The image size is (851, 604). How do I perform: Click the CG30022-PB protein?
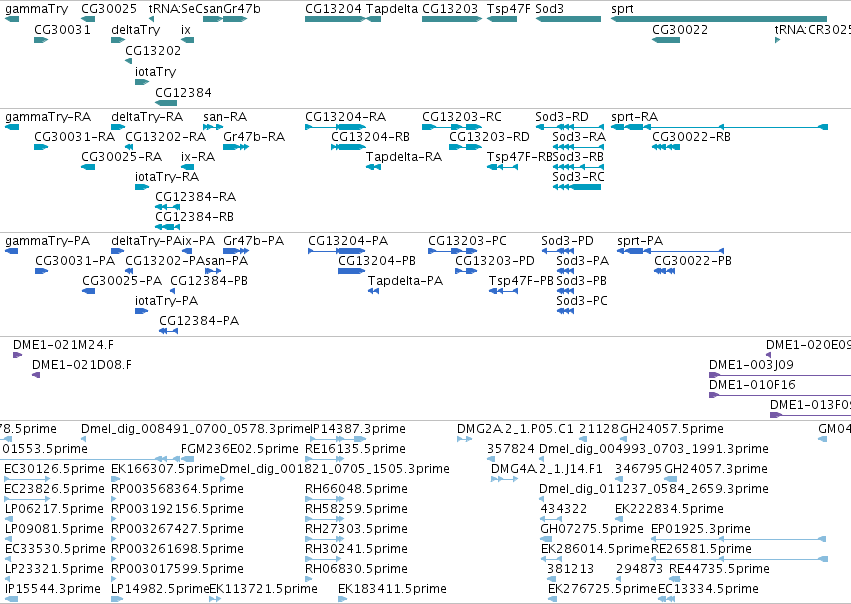(x=665, y=271)
